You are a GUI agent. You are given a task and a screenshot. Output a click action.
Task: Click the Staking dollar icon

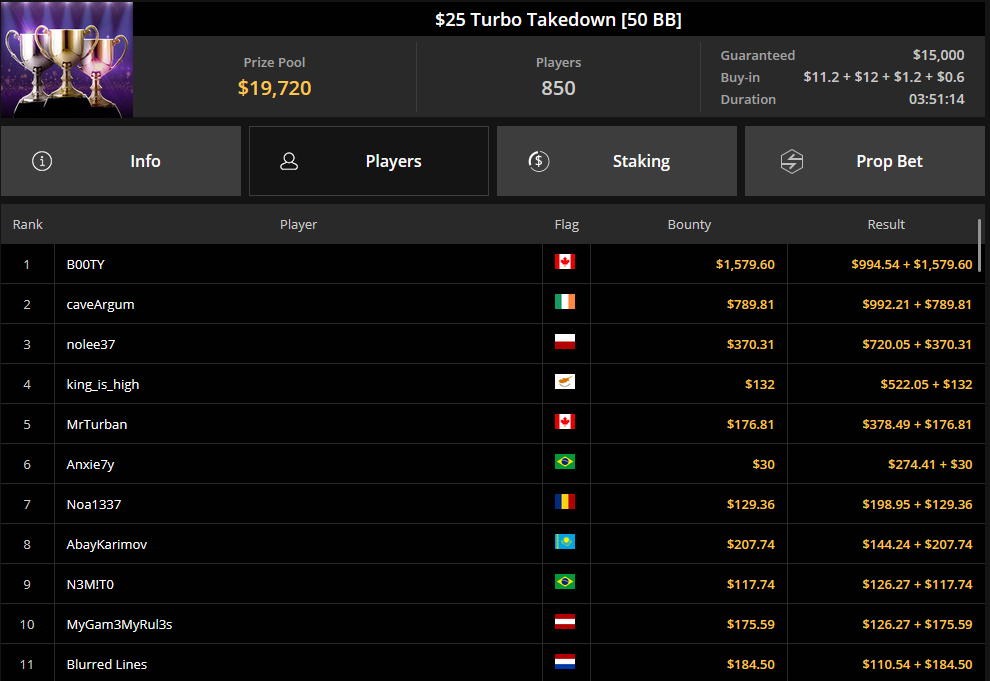539,161
